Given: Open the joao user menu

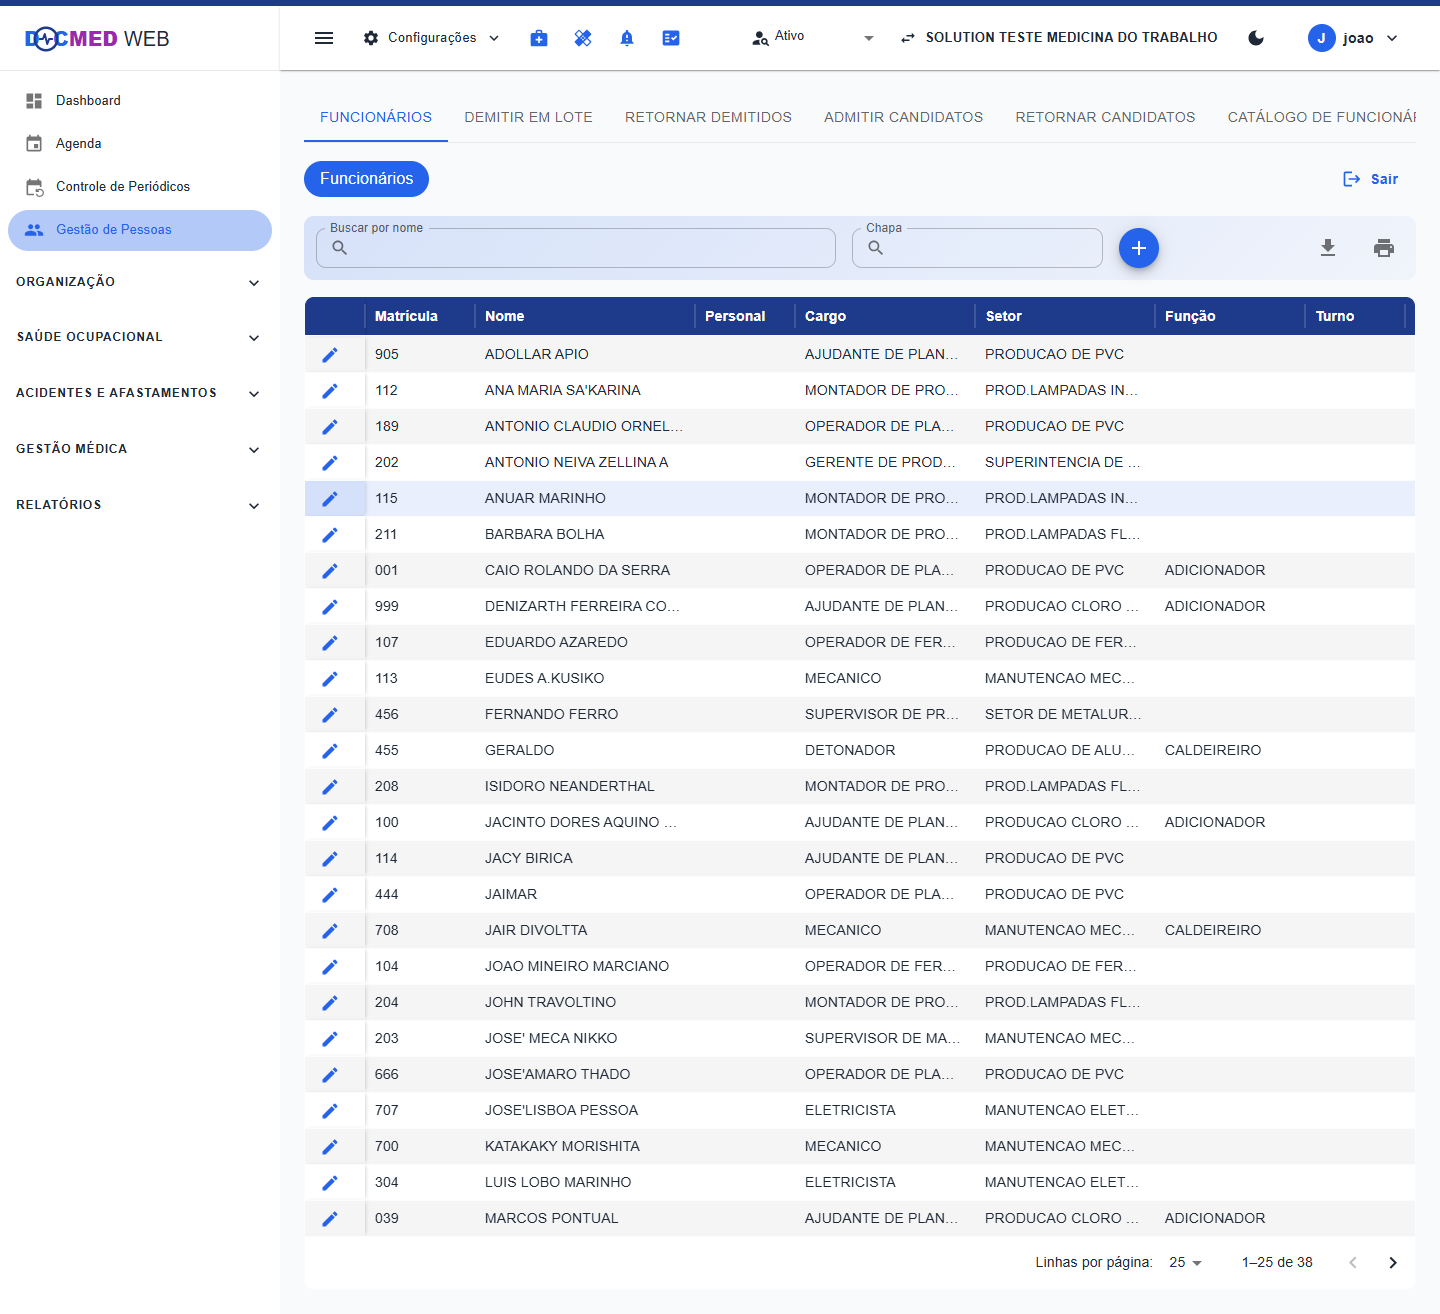Looking at the screenshot, I should pyautogui.click(x=1353, y=38).
